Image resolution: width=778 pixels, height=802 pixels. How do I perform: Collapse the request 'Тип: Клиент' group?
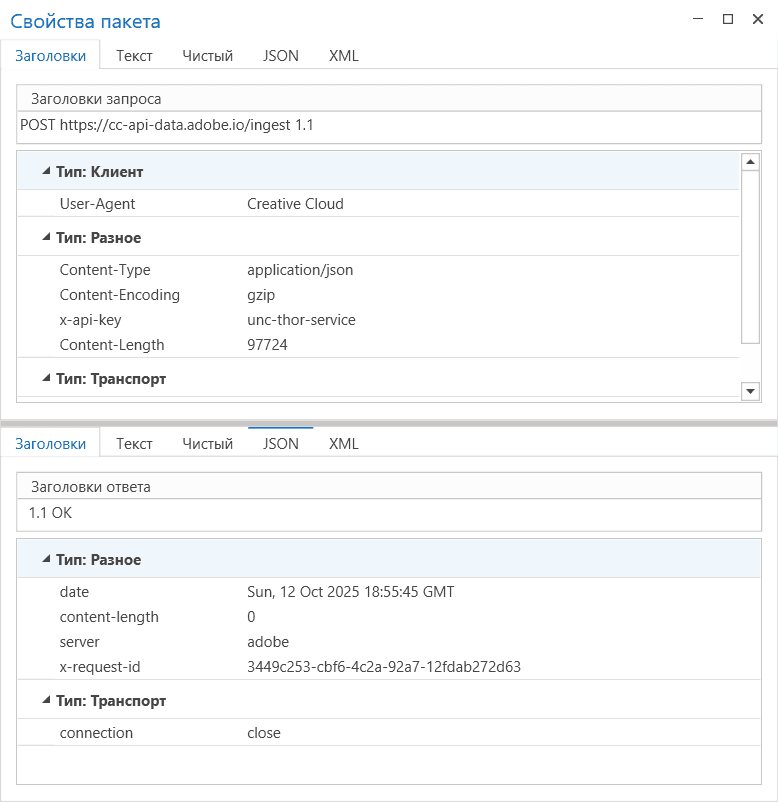pos(46,172)
